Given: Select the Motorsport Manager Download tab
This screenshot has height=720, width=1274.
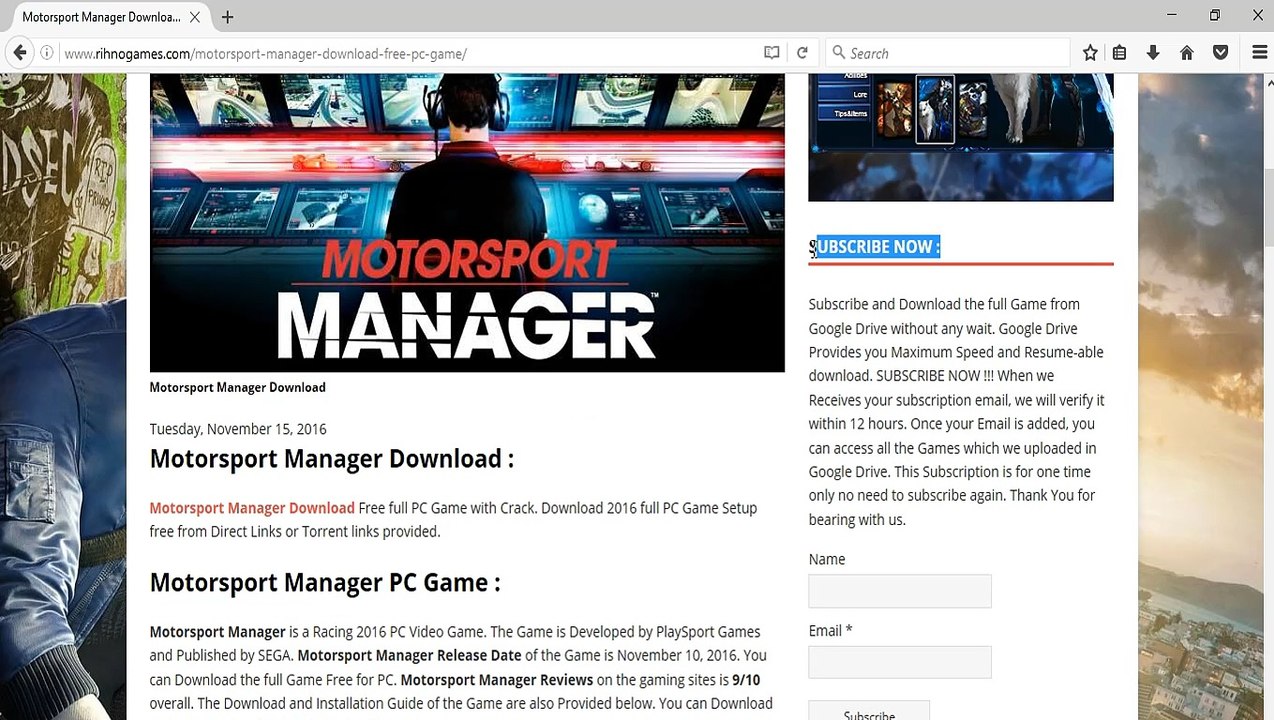Looking at the screenshot, I should (103, 17).
